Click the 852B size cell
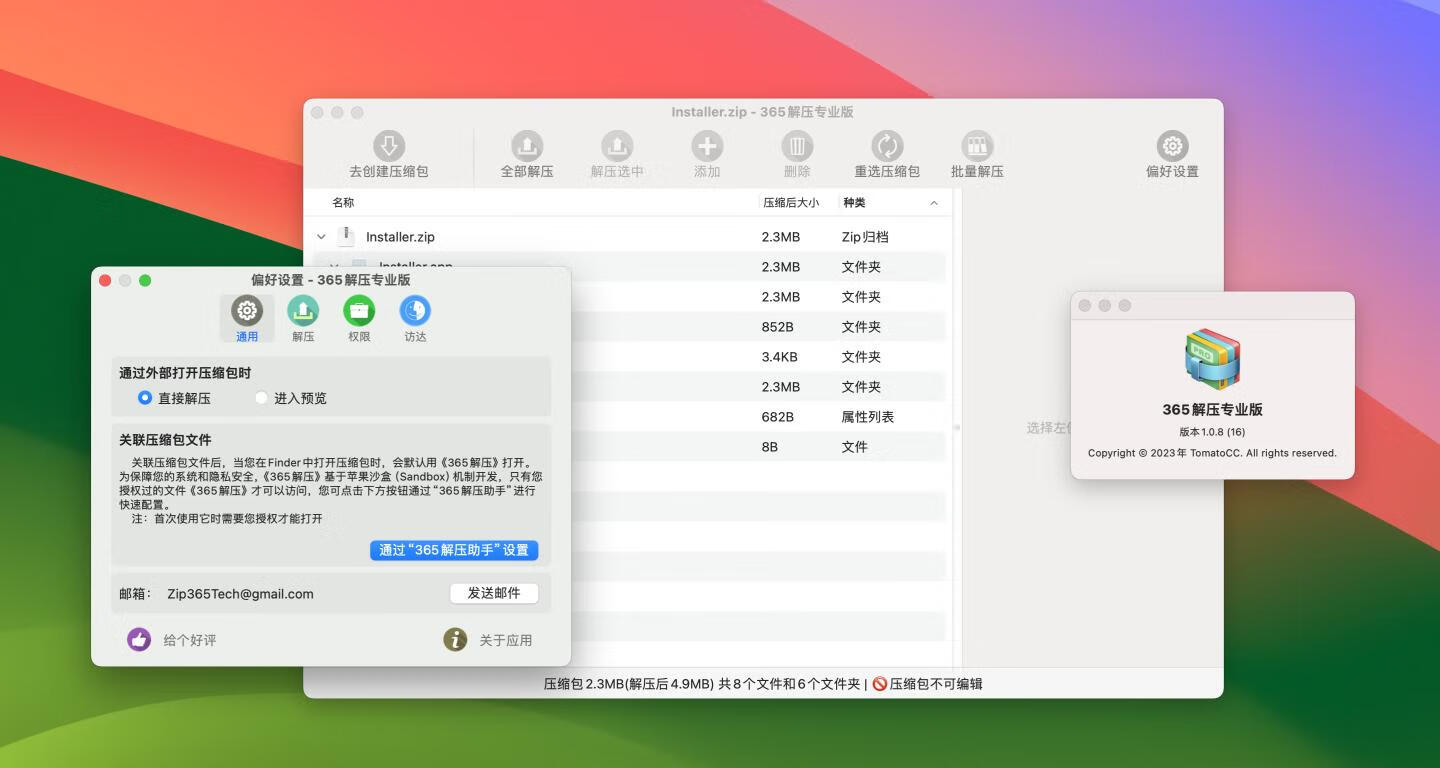1440x768 pixels. pyautogui.click(x=778, y=327)
